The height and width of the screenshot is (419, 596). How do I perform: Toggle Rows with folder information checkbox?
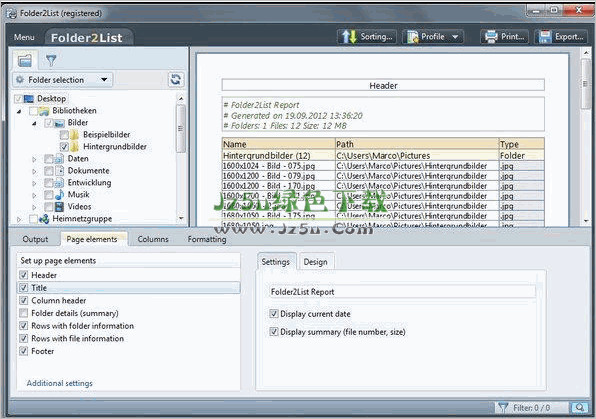[24, 326]
